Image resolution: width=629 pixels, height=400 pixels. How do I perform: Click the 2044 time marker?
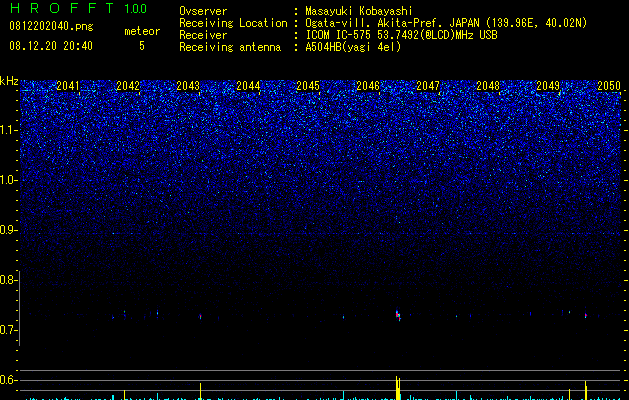click(248, 85)
